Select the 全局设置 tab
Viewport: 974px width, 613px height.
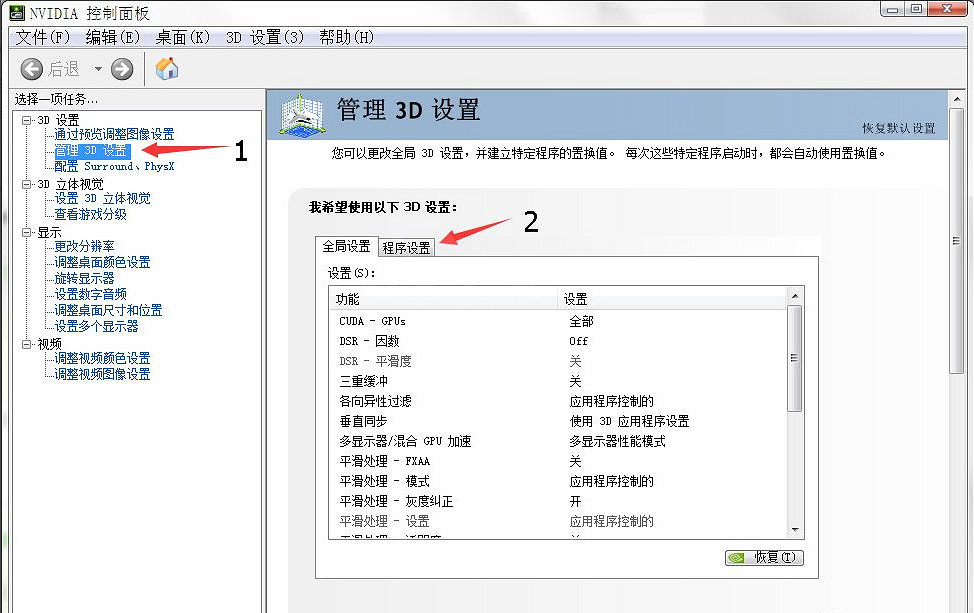click(346, 246)
